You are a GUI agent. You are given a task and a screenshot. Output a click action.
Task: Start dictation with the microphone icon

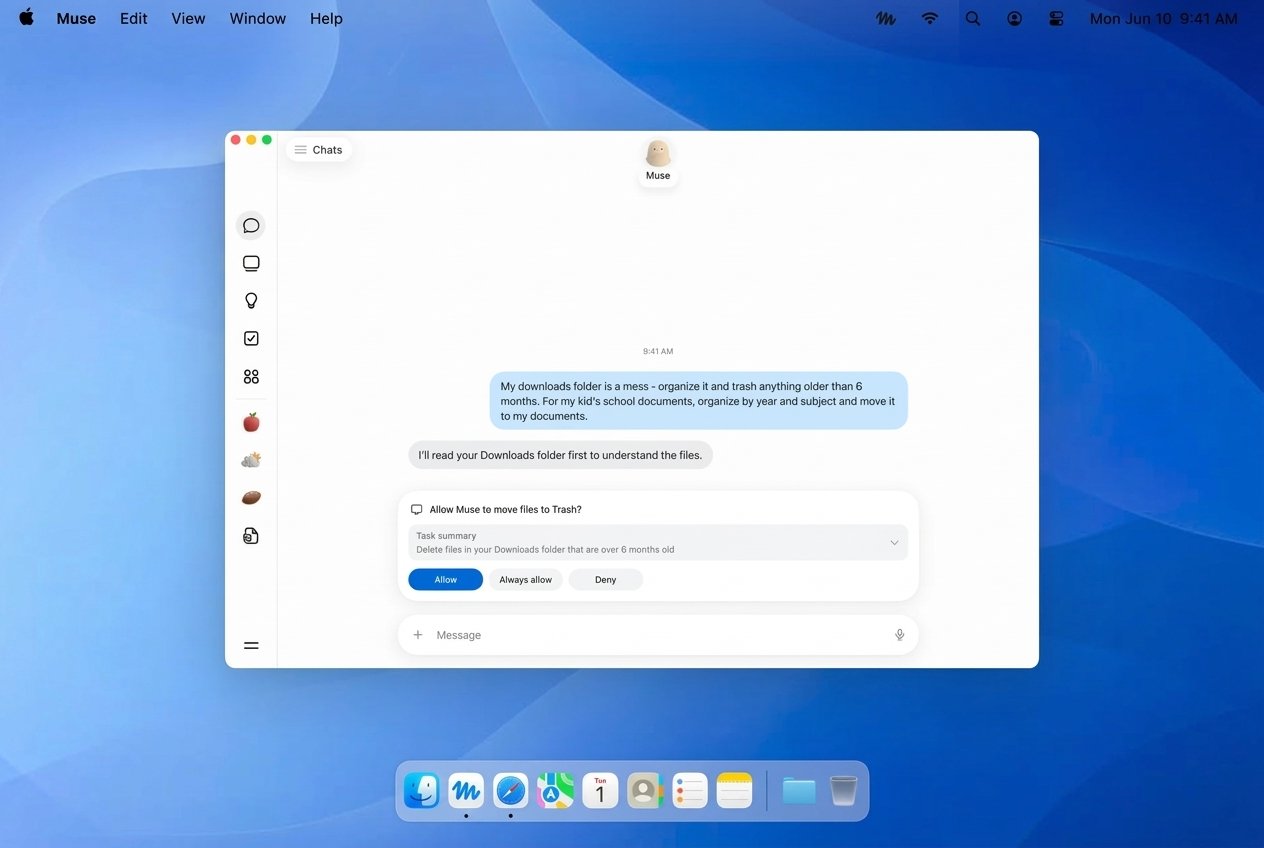(899, 635)
